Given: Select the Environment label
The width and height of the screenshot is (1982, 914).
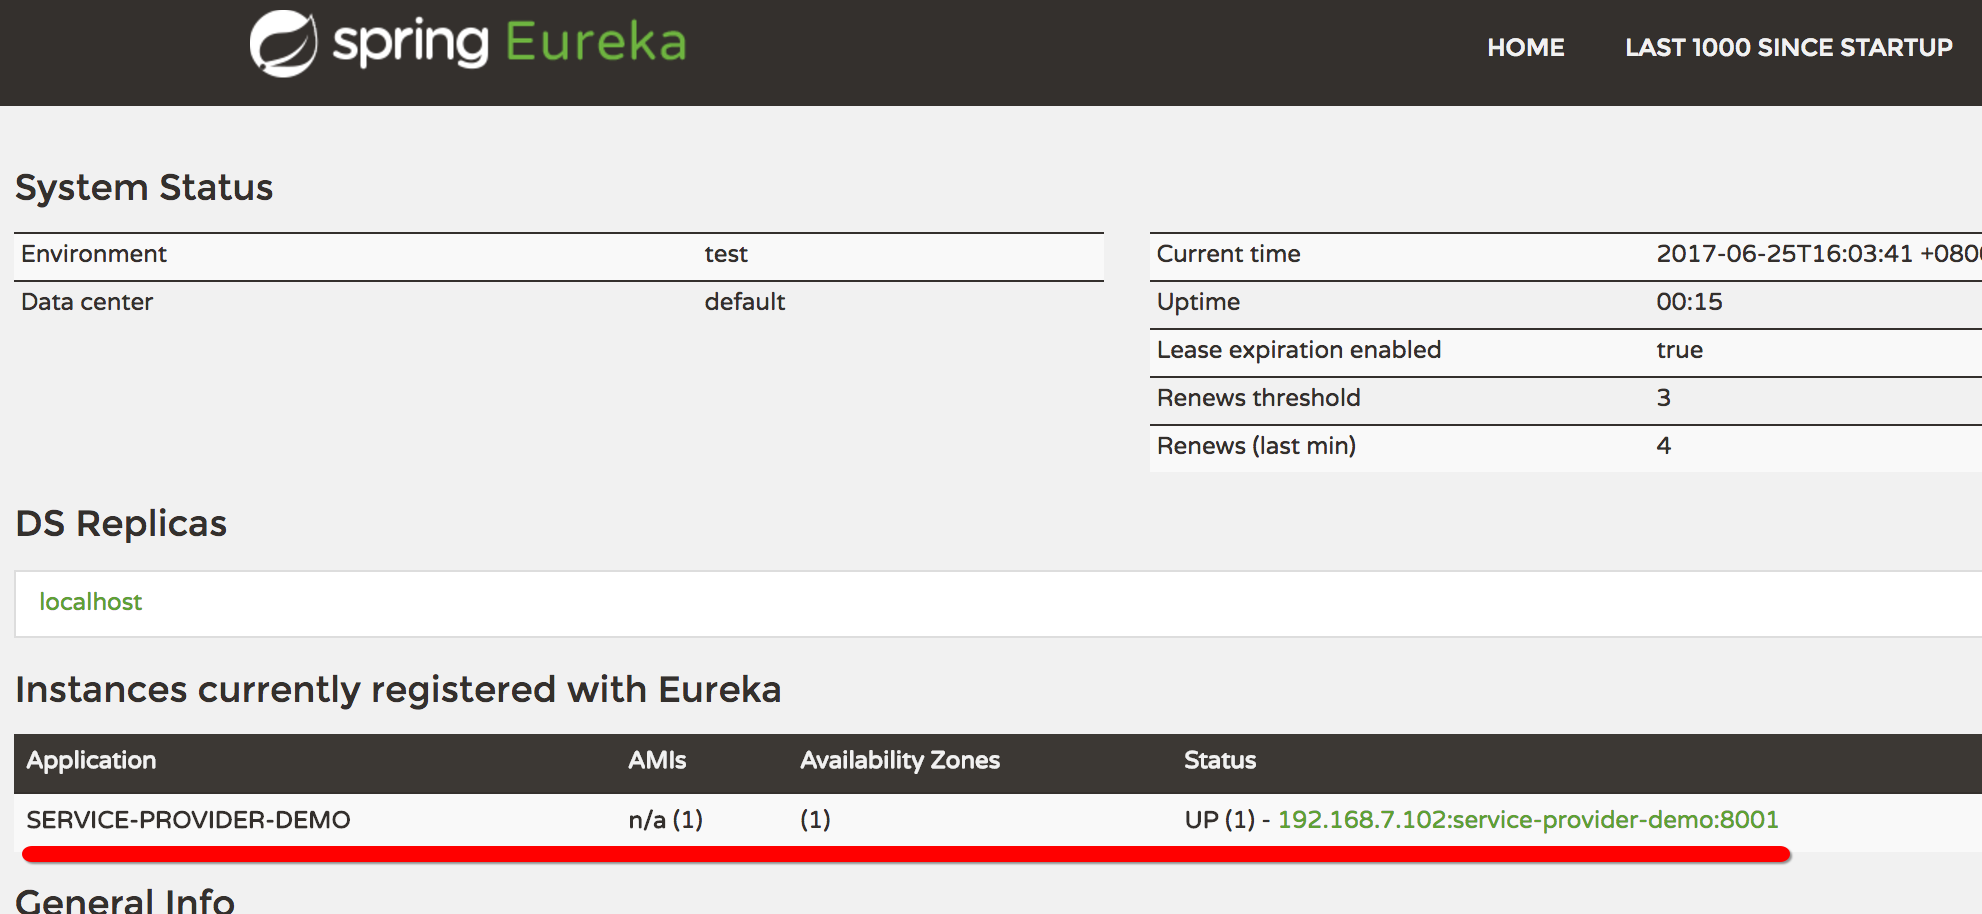Looking at the screenshot, I should 94,254.
